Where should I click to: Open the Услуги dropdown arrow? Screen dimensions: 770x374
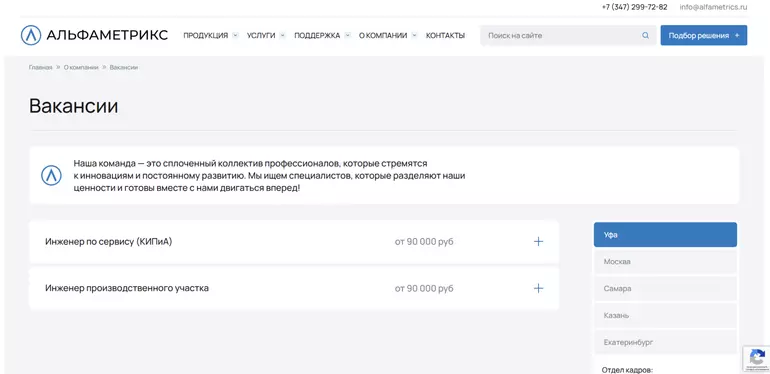click(282, 35)
